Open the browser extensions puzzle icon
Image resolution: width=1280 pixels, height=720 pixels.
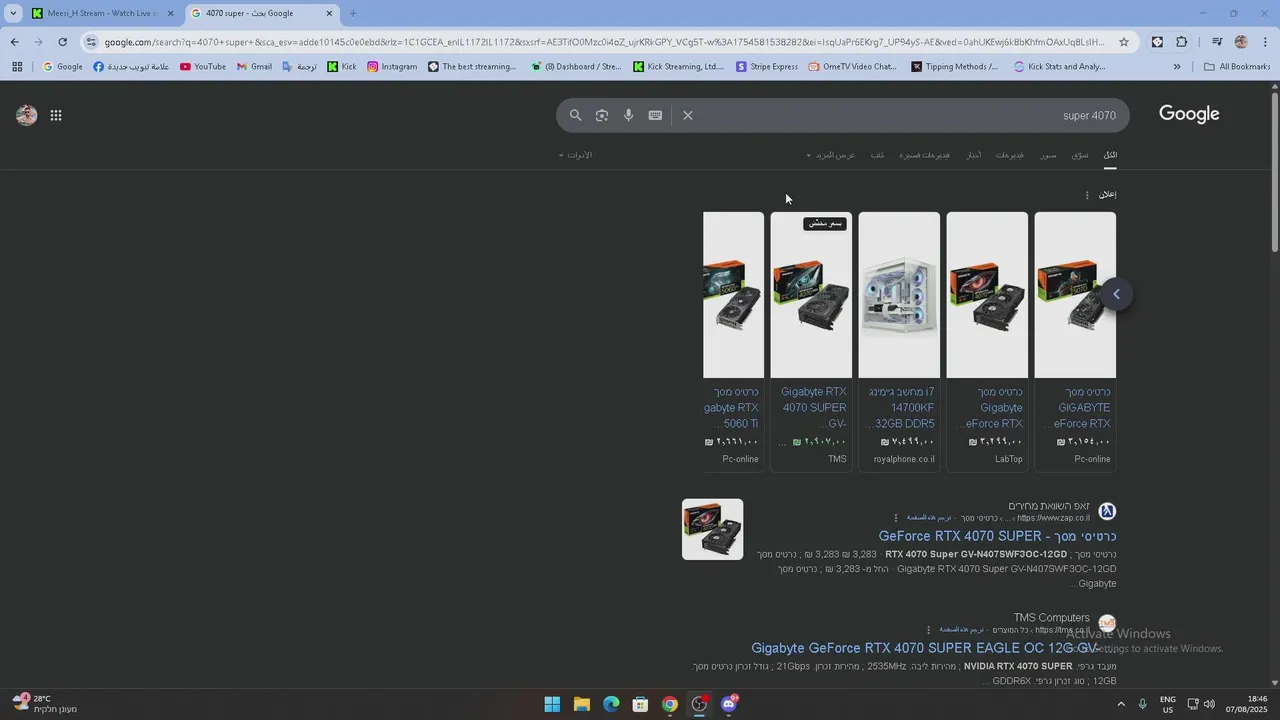pos(1182,42)
